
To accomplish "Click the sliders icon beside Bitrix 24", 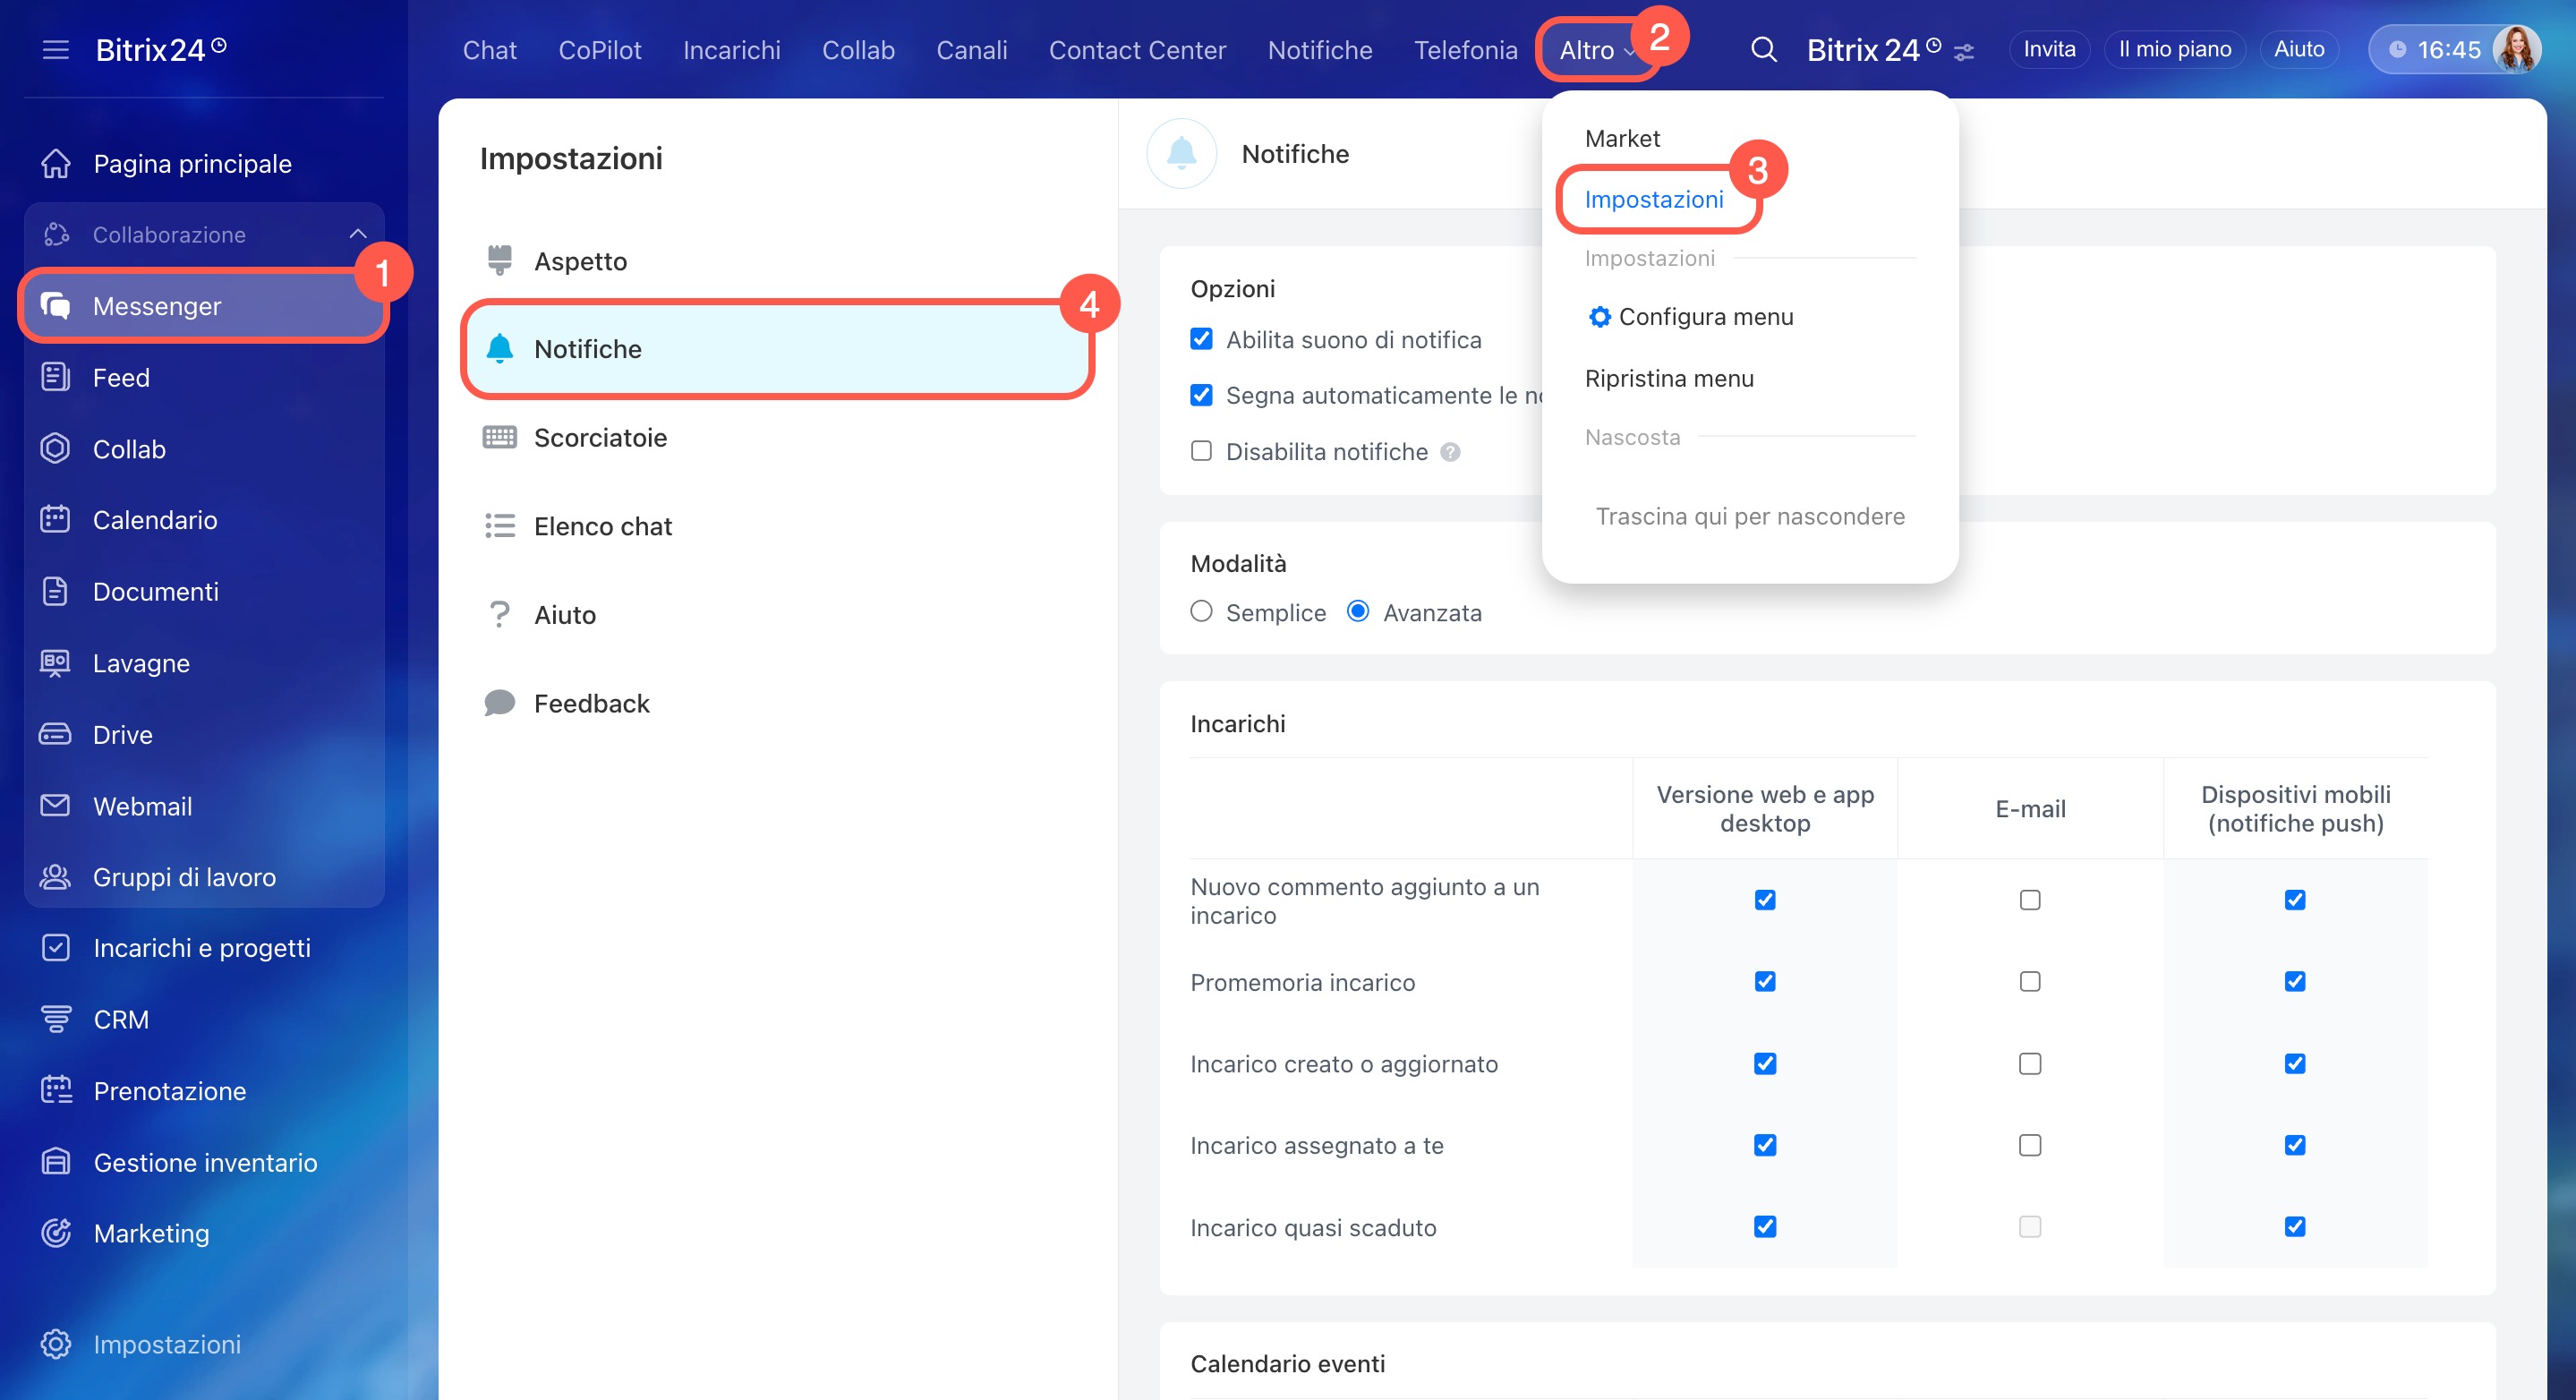I will (1964, 52).
